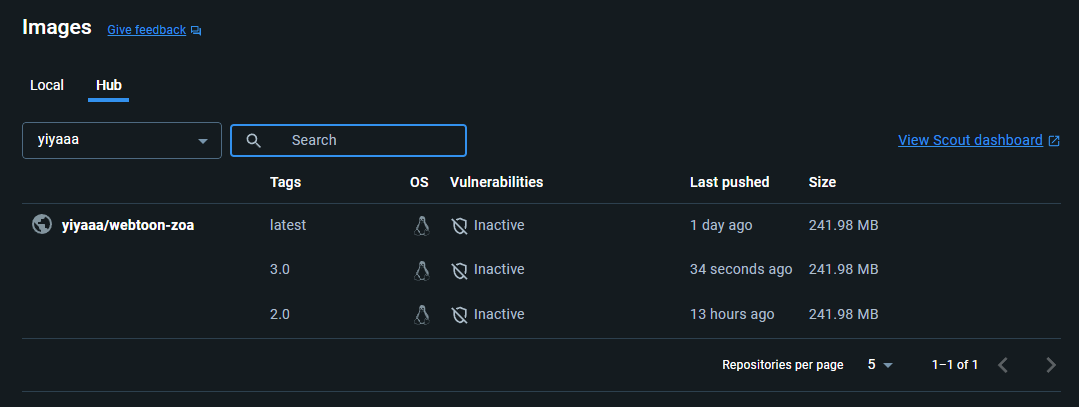Click the '1–1 of 1' pagination text
1079x407 pixels.
pyautogui.click(x=954, y=365)
